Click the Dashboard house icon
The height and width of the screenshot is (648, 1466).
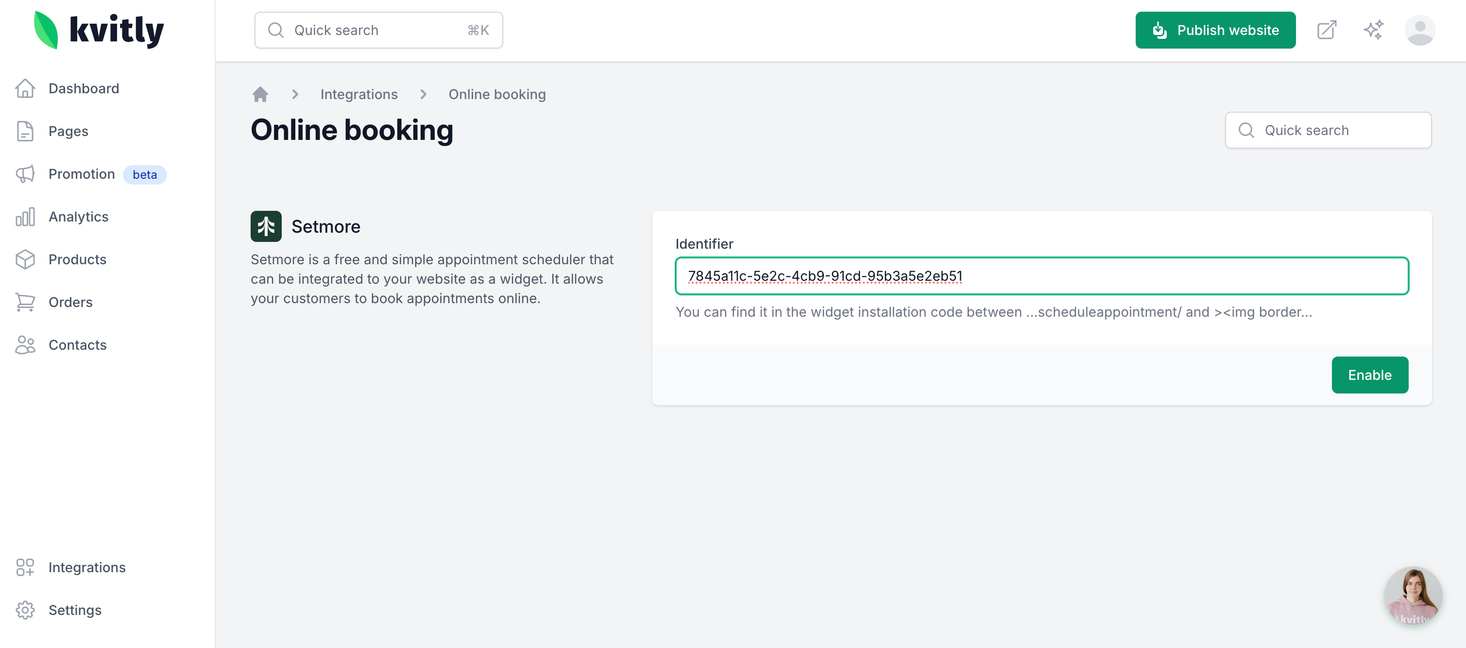tap(25, 88)
